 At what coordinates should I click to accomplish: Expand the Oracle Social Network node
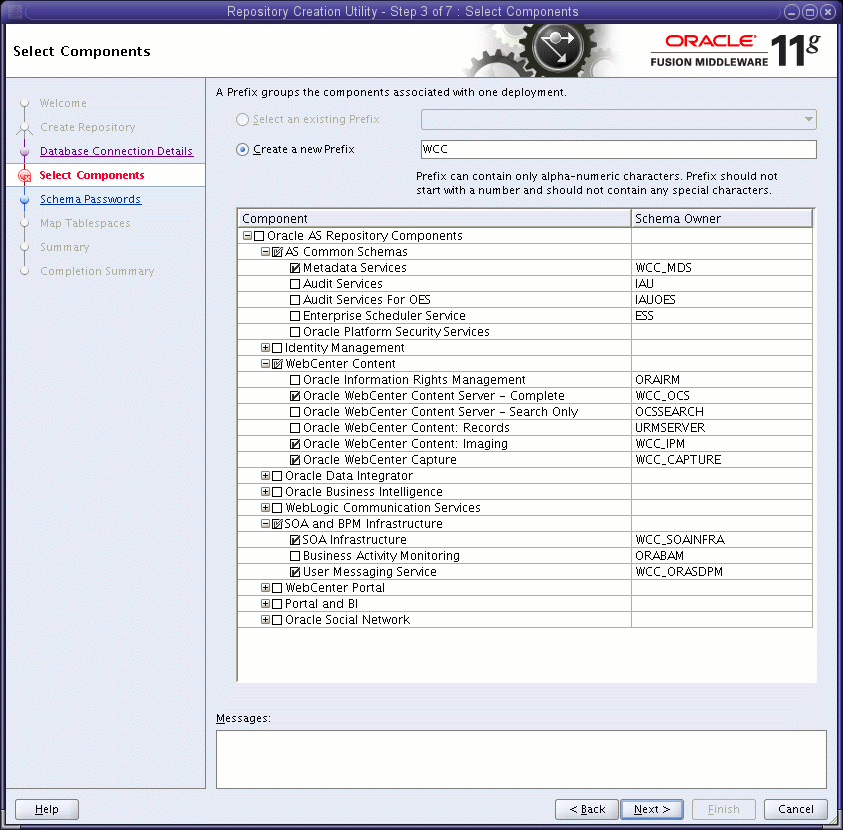[x=265, y=620]
